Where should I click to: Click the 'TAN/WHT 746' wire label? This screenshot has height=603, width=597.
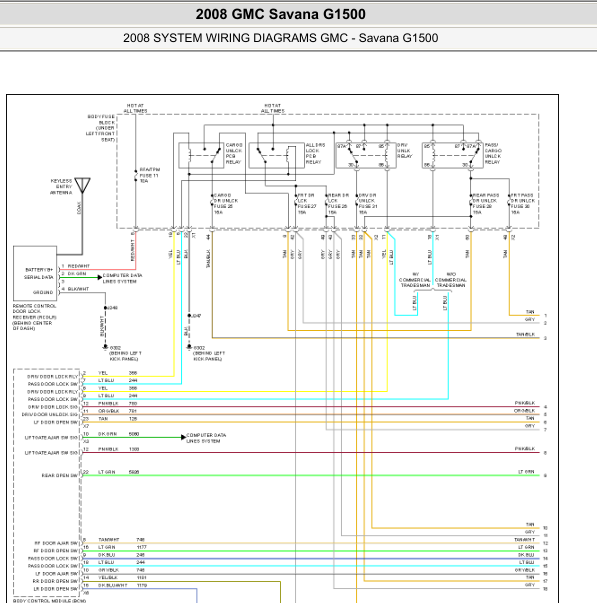point(121,540)
